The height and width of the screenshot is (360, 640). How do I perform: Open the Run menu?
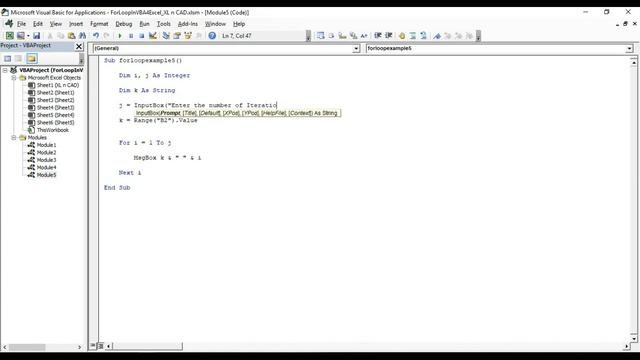[144, 24]
